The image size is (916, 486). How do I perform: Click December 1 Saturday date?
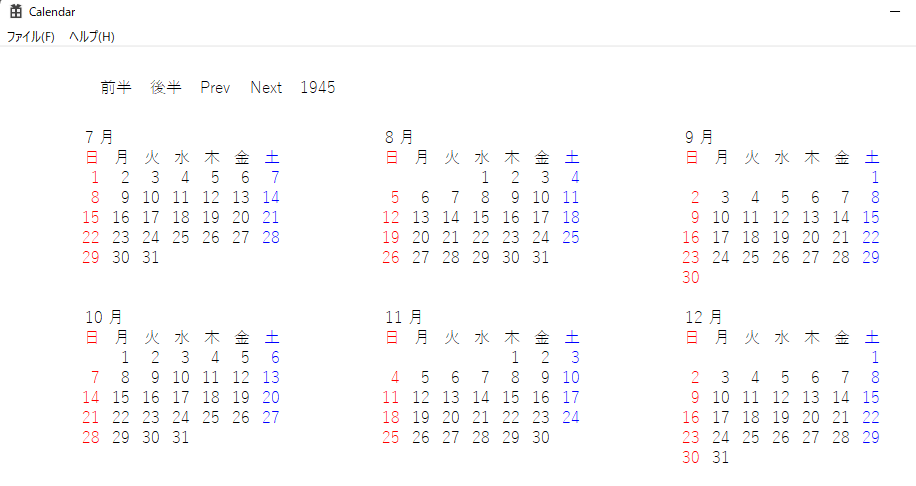(875, 357)
